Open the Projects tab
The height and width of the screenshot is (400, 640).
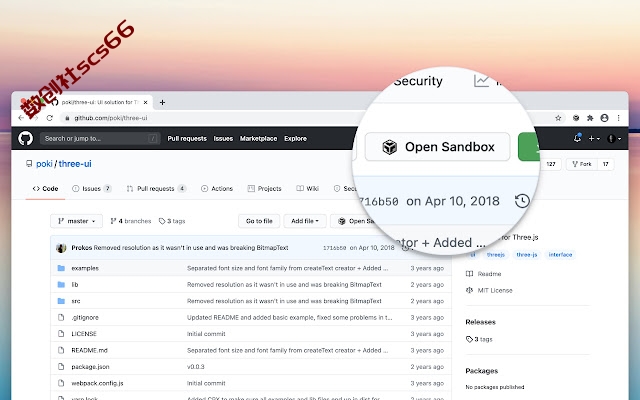[x=264, y=189]
